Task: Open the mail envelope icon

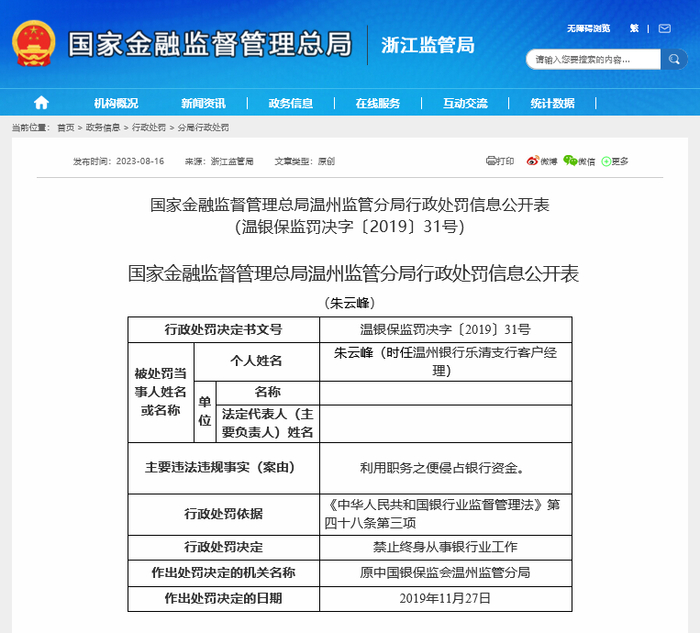Action: pos(665,29)
